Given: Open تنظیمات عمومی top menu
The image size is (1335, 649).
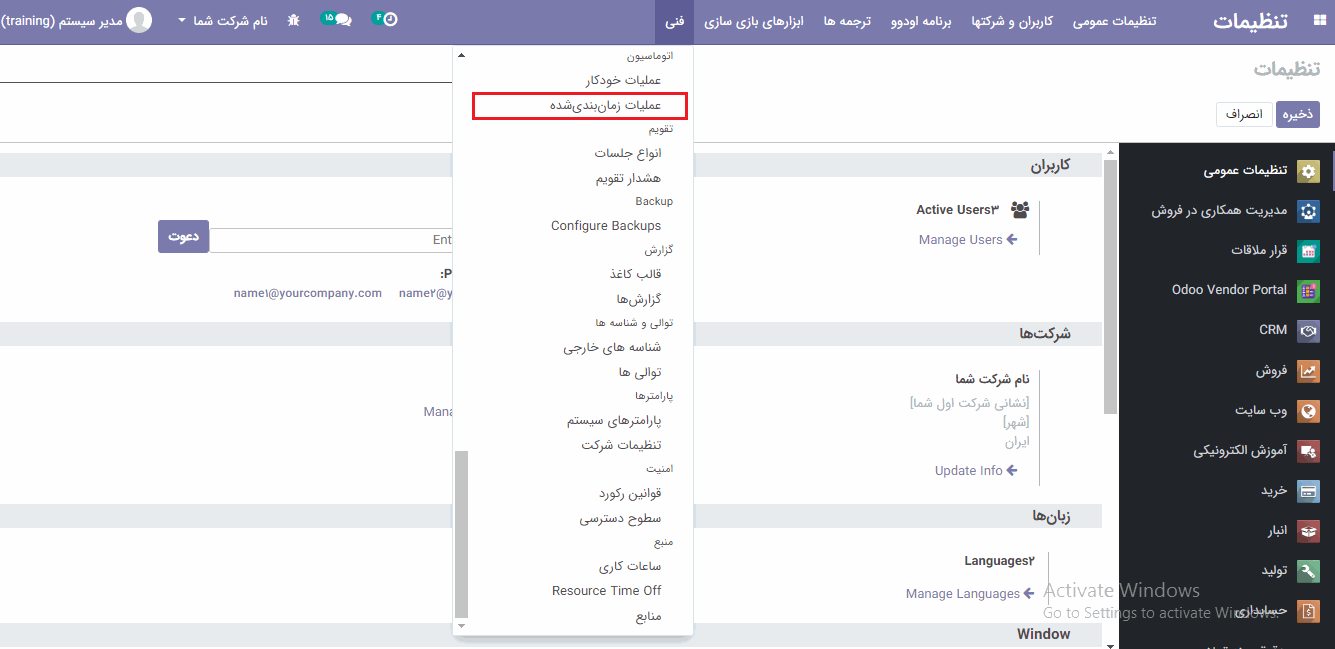Looking at the screenshot, I should point(1114,21).
